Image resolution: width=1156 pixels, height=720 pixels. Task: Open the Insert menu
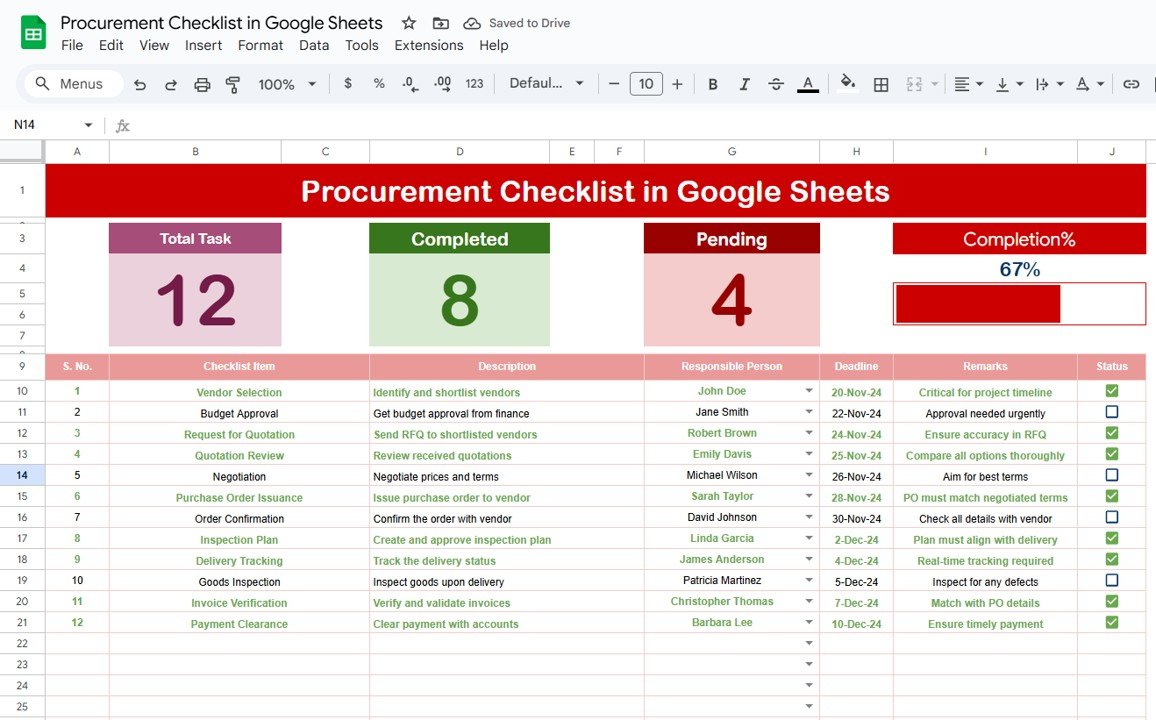(x=203, y=45)
